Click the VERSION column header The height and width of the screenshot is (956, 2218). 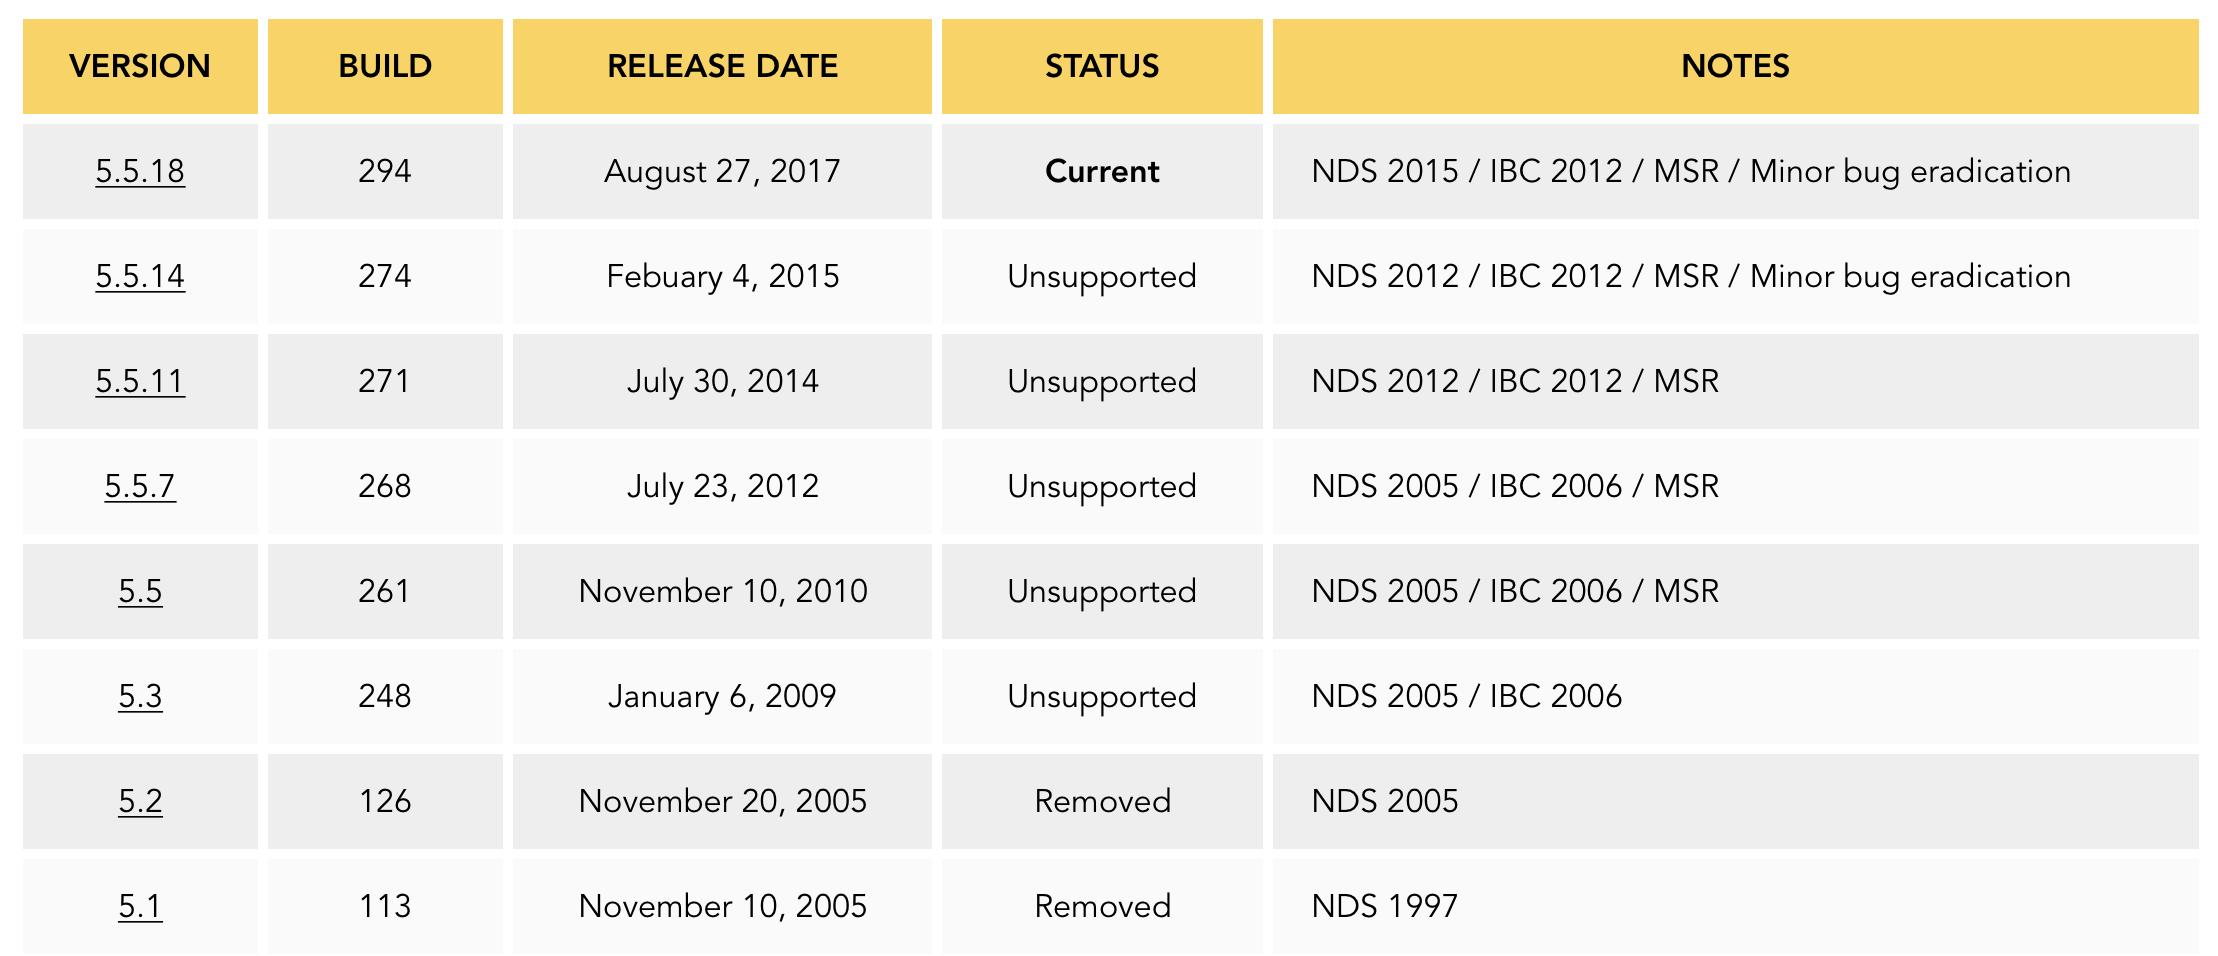(x=140, y=66)
